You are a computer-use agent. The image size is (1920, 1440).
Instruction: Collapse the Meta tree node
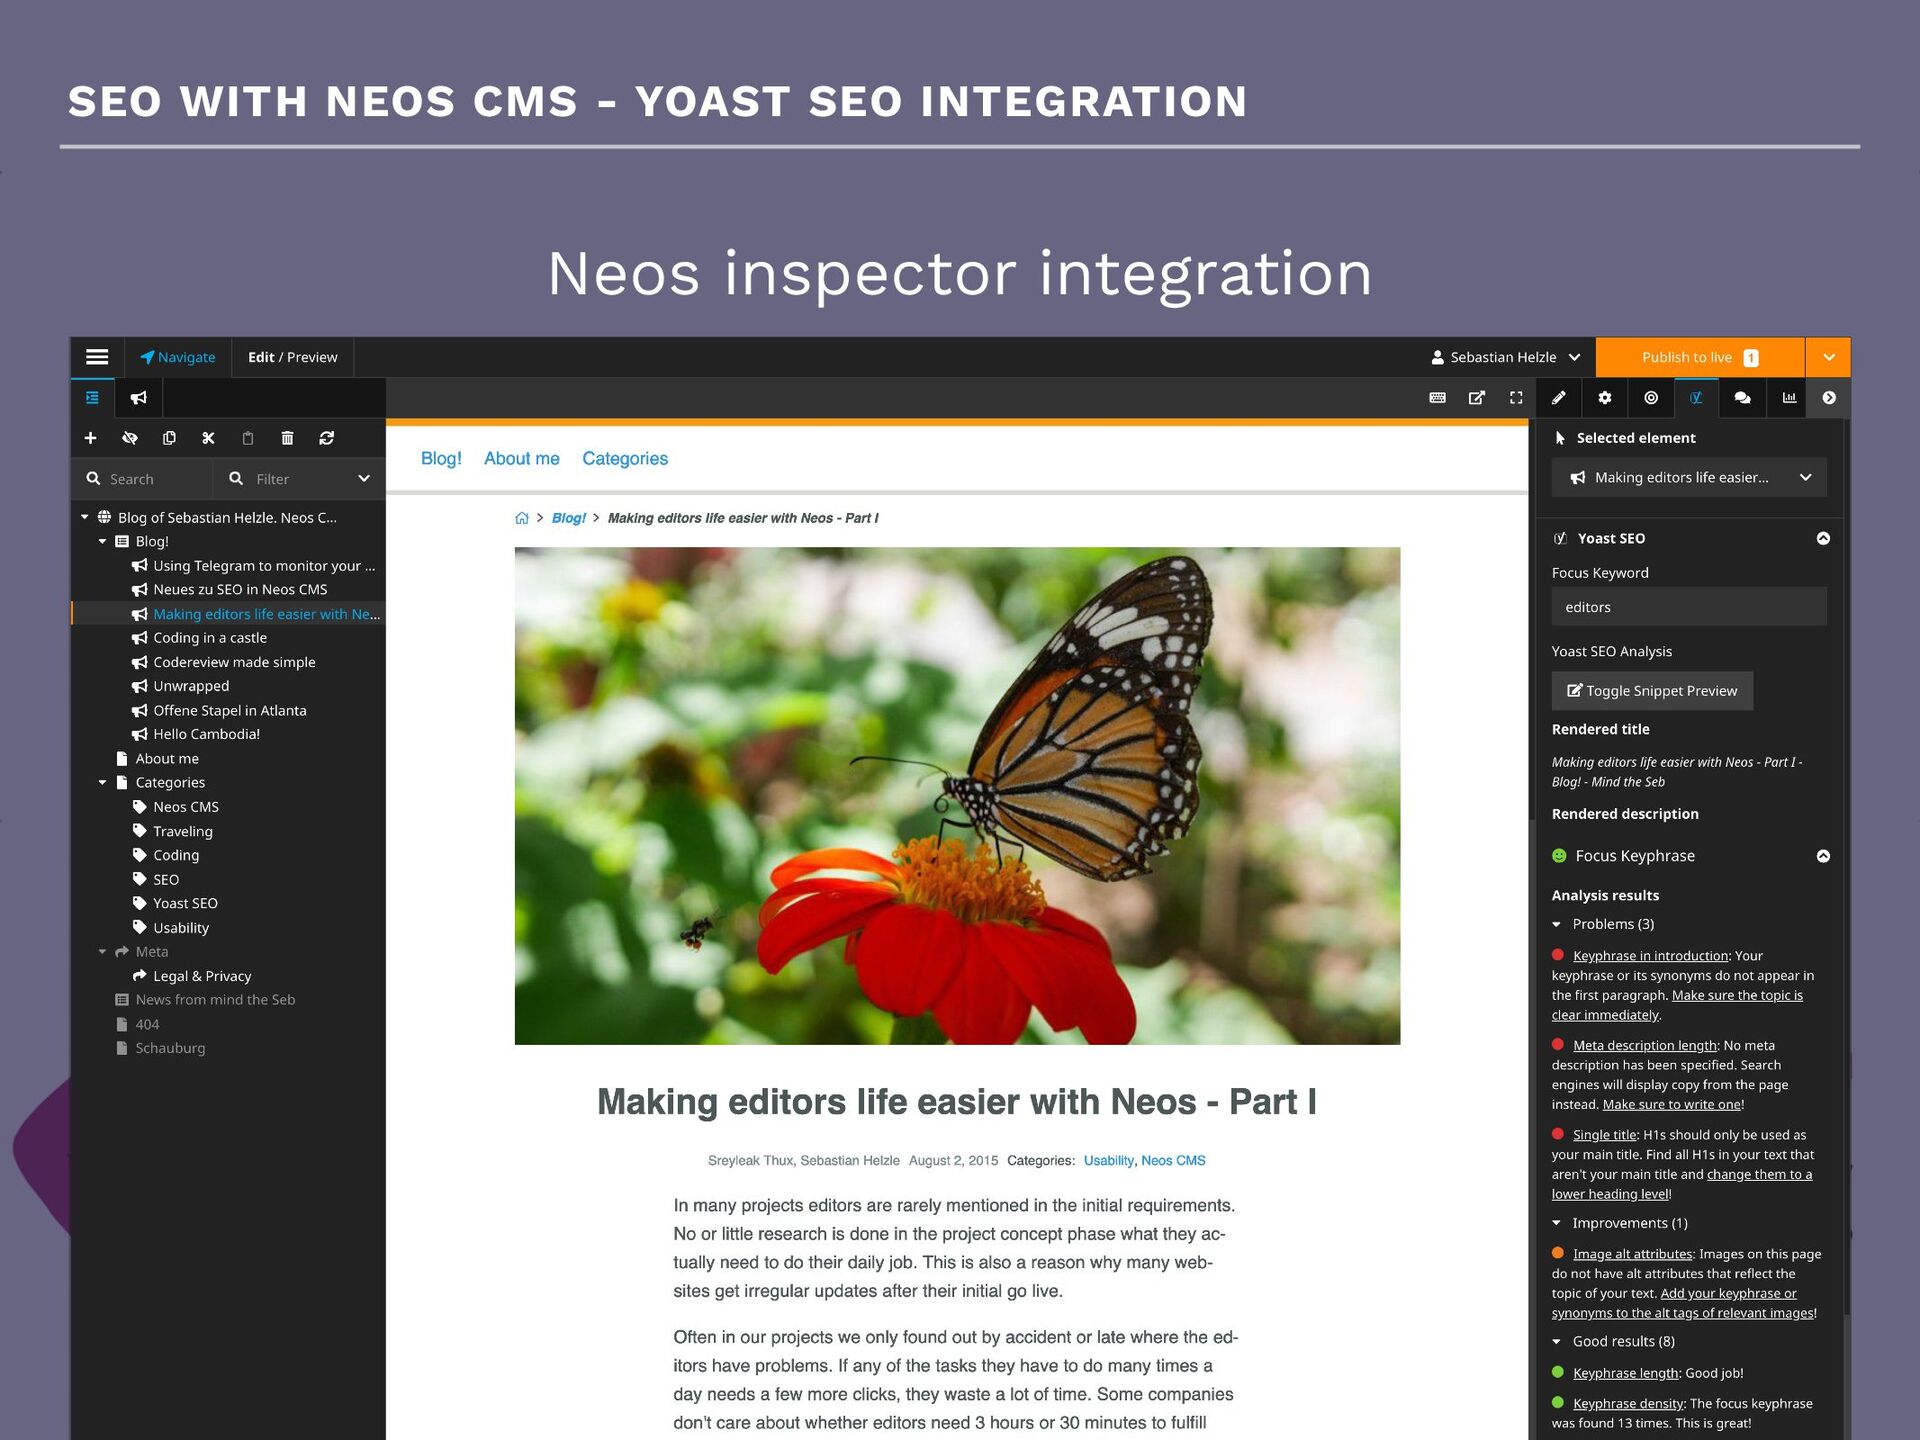click(102, 951)
